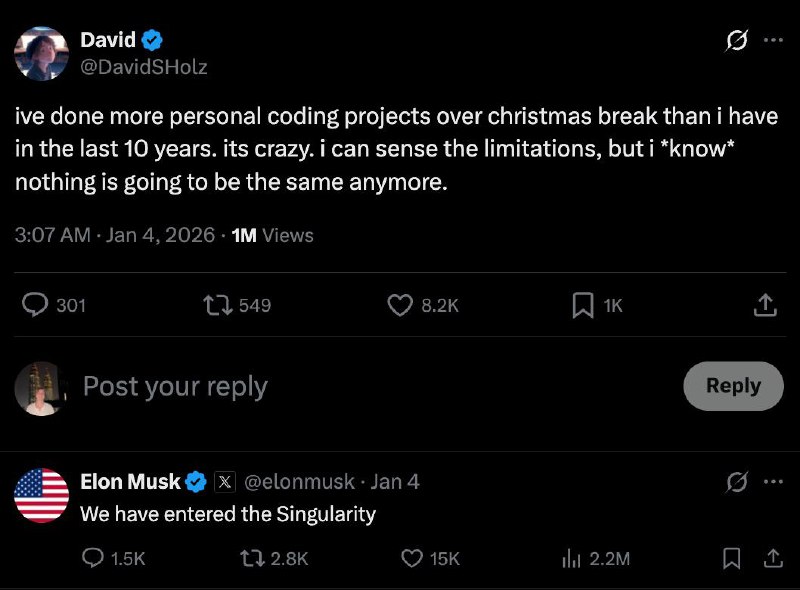Screen dimensions: 800x590
Task: Click the X affiliation badge beside Elon Musk
Action: pyautogui.click(x=224, y=482)
